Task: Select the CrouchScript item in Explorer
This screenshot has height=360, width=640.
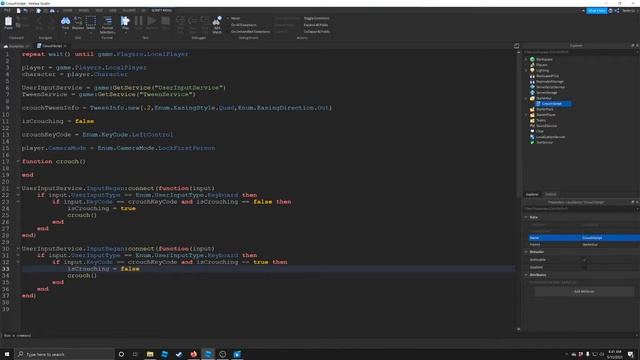Action: coord(553,104)
